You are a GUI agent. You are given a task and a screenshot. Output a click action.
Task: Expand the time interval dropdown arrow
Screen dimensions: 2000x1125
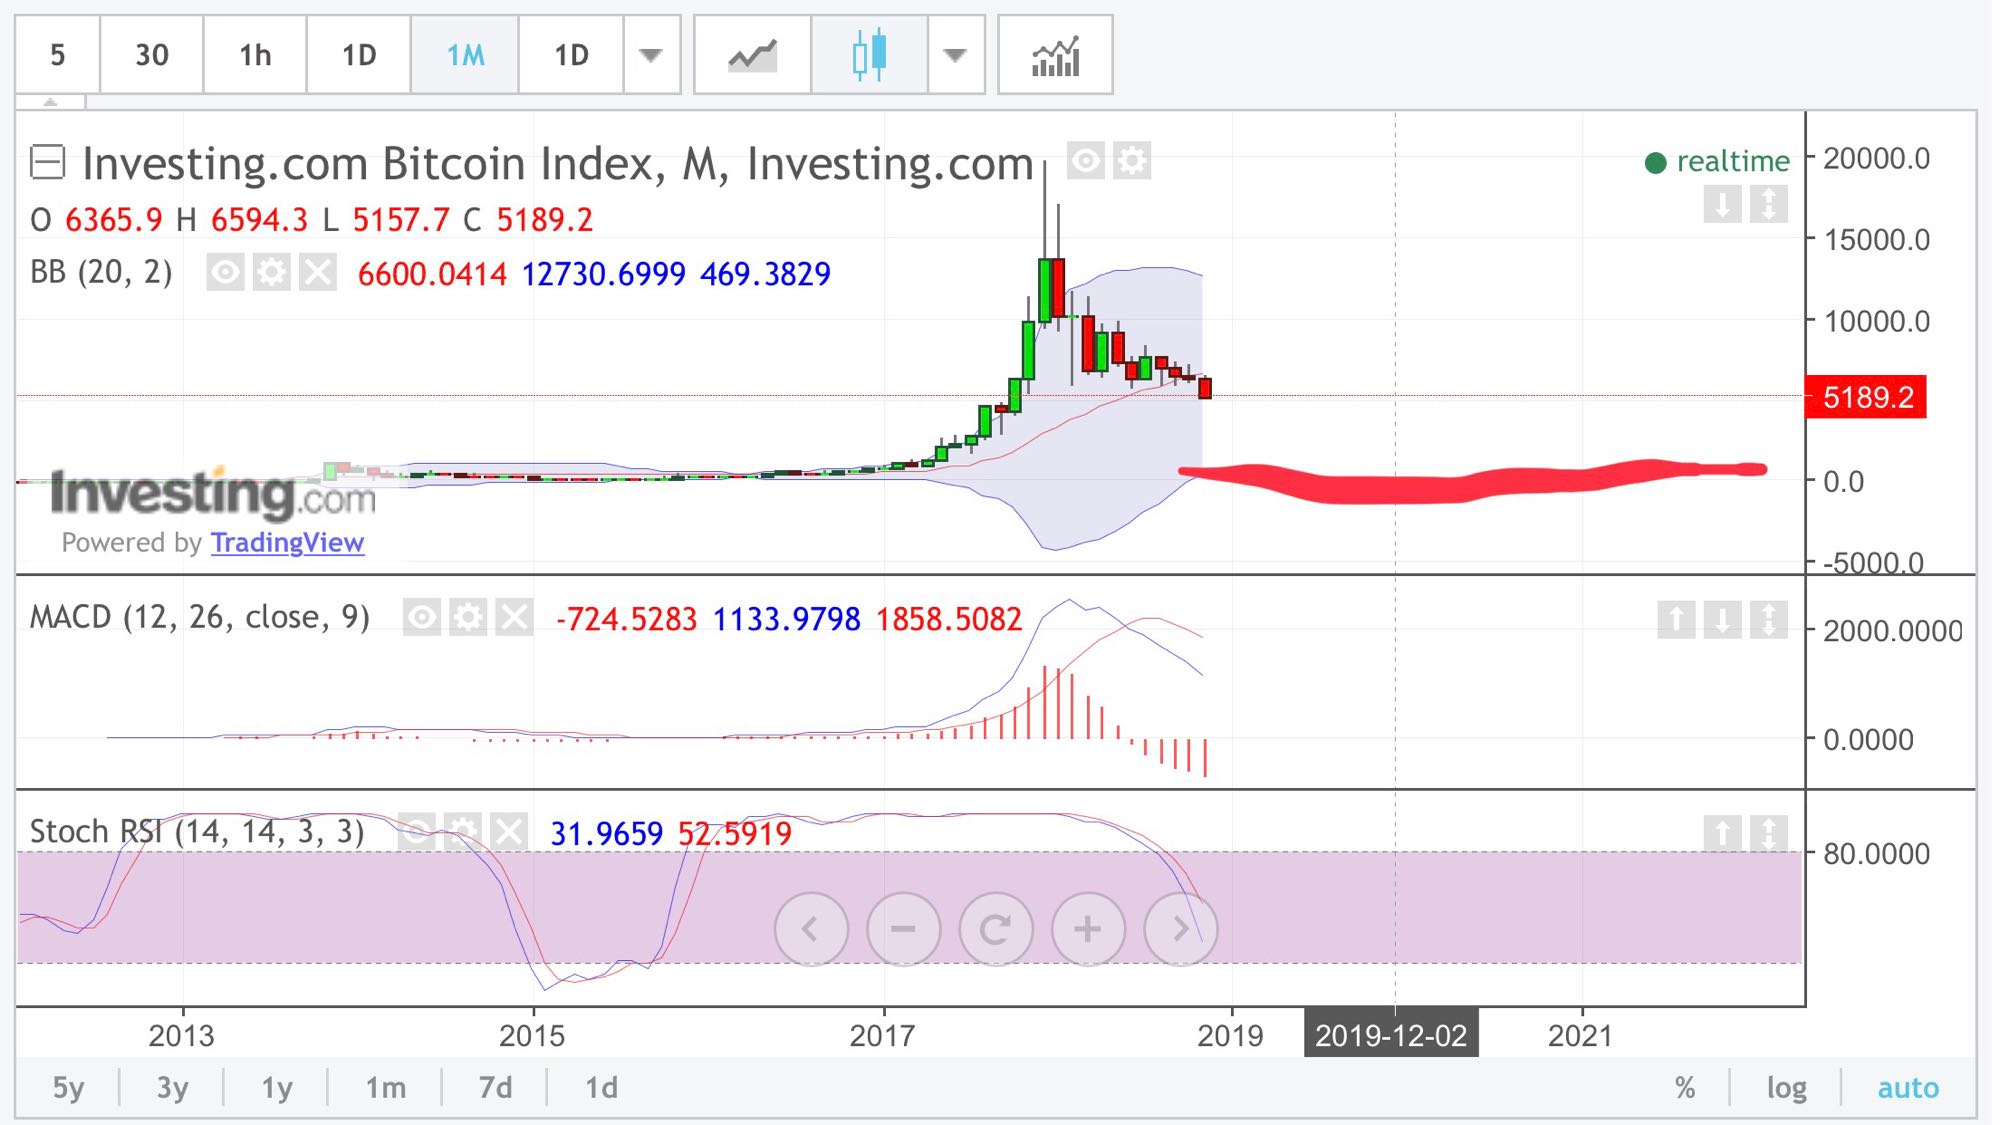click(651, 55)
